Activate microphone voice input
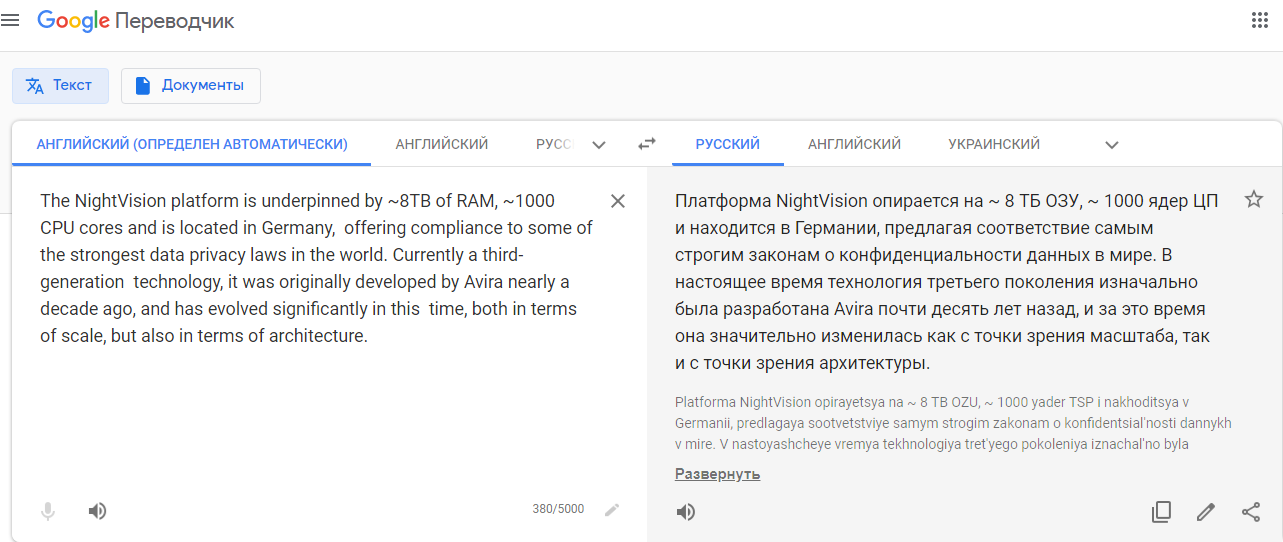This screenshot has width=1283, height=542. coord(47,512)
